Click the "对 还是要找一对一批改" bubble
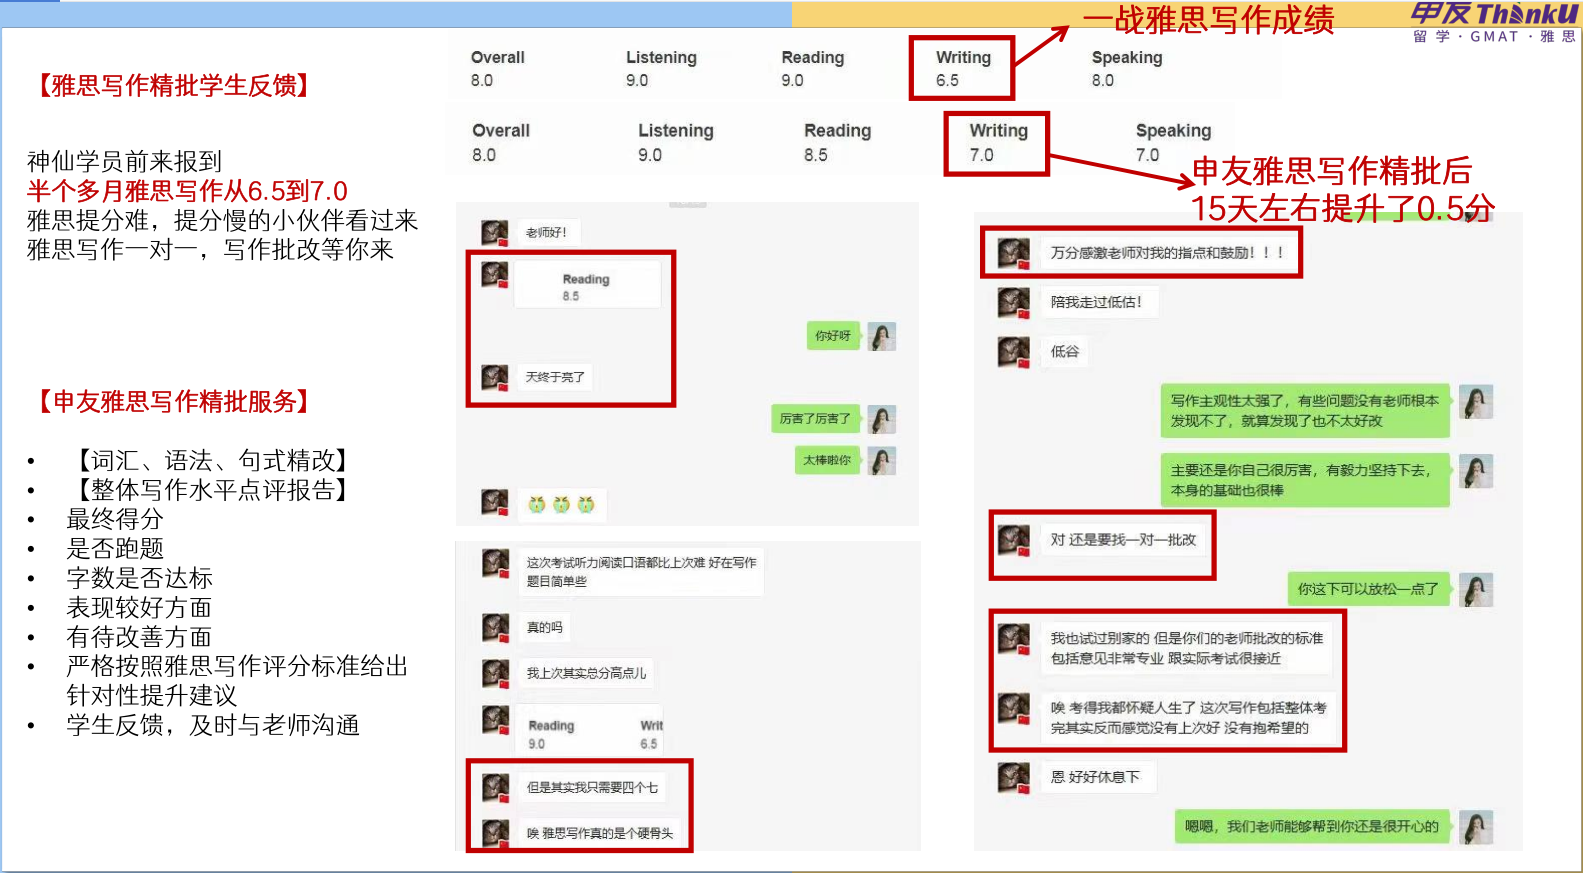 pyautogui.click(x=1123, y=540)
